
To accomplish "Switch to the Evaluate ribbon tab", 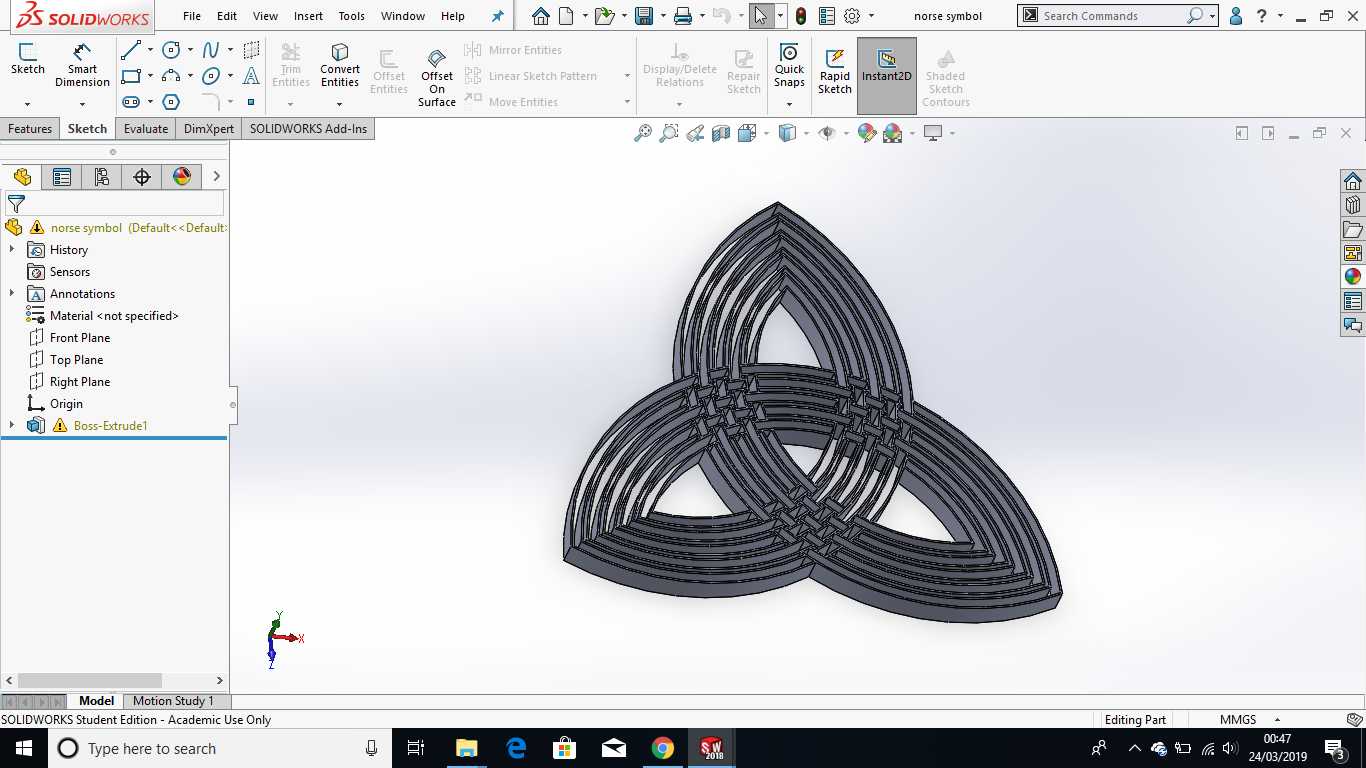I will [146, 129].
